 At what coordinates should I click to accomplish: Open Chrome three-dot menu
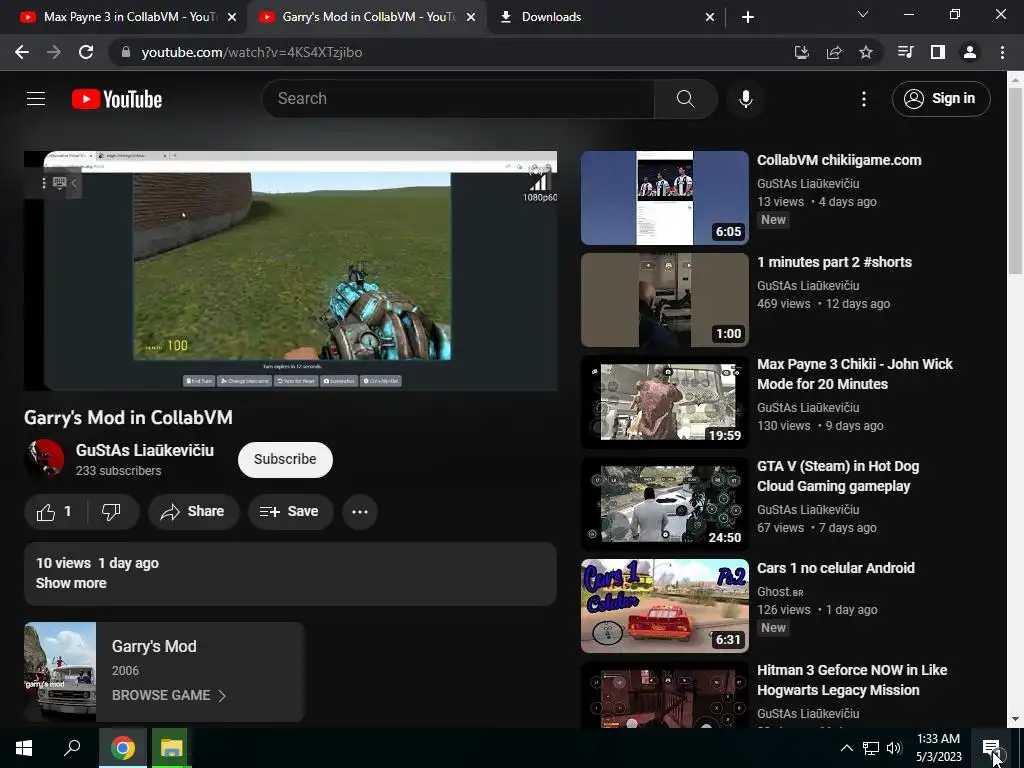[1002, 52]
